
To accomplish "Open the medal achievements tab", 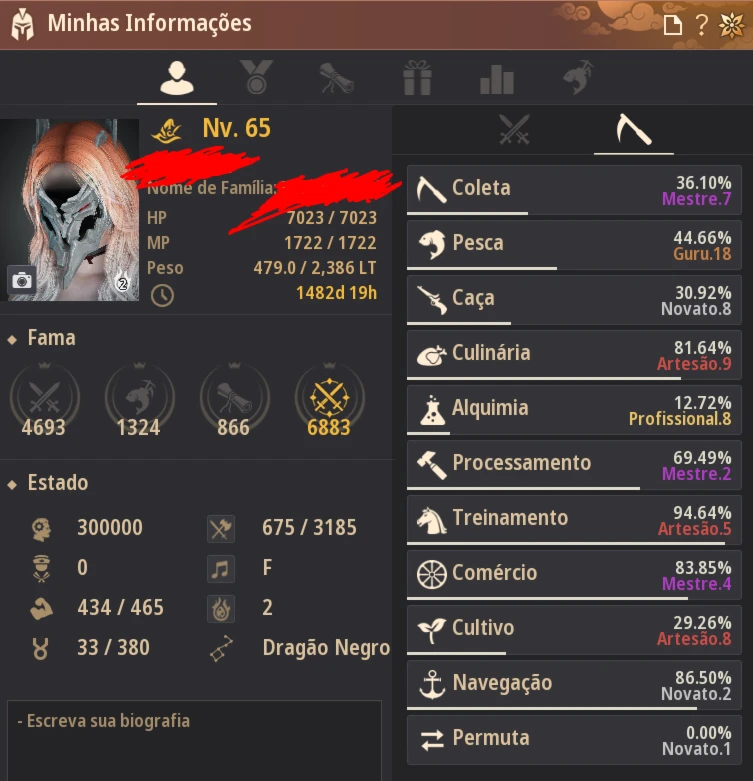I will click(256, 77).
